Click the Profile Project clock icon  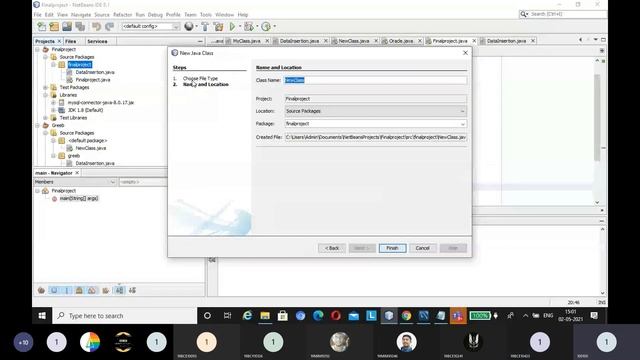(266, 27)
